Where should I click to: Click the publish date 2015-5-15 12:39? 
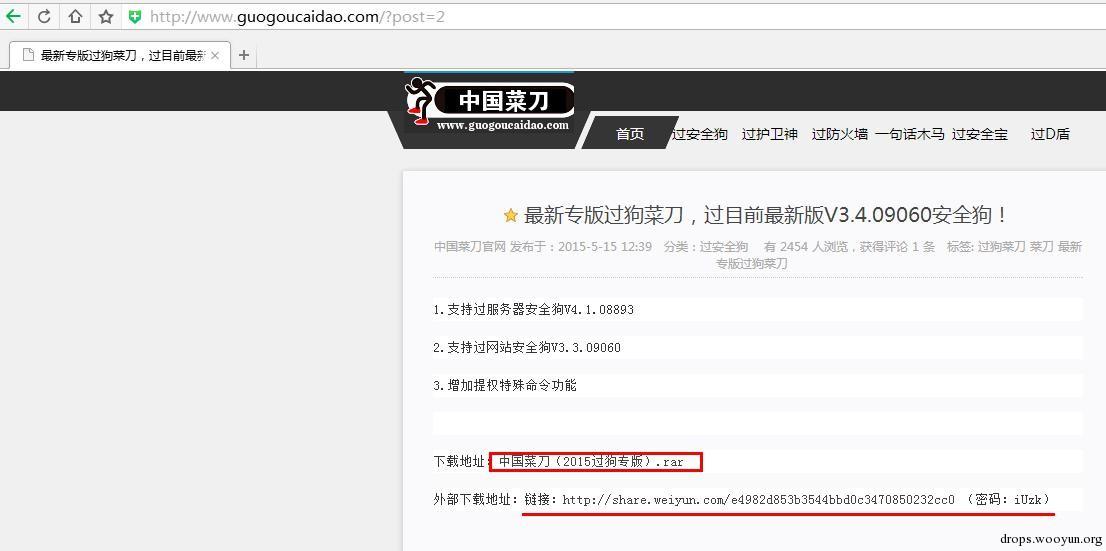604,247
